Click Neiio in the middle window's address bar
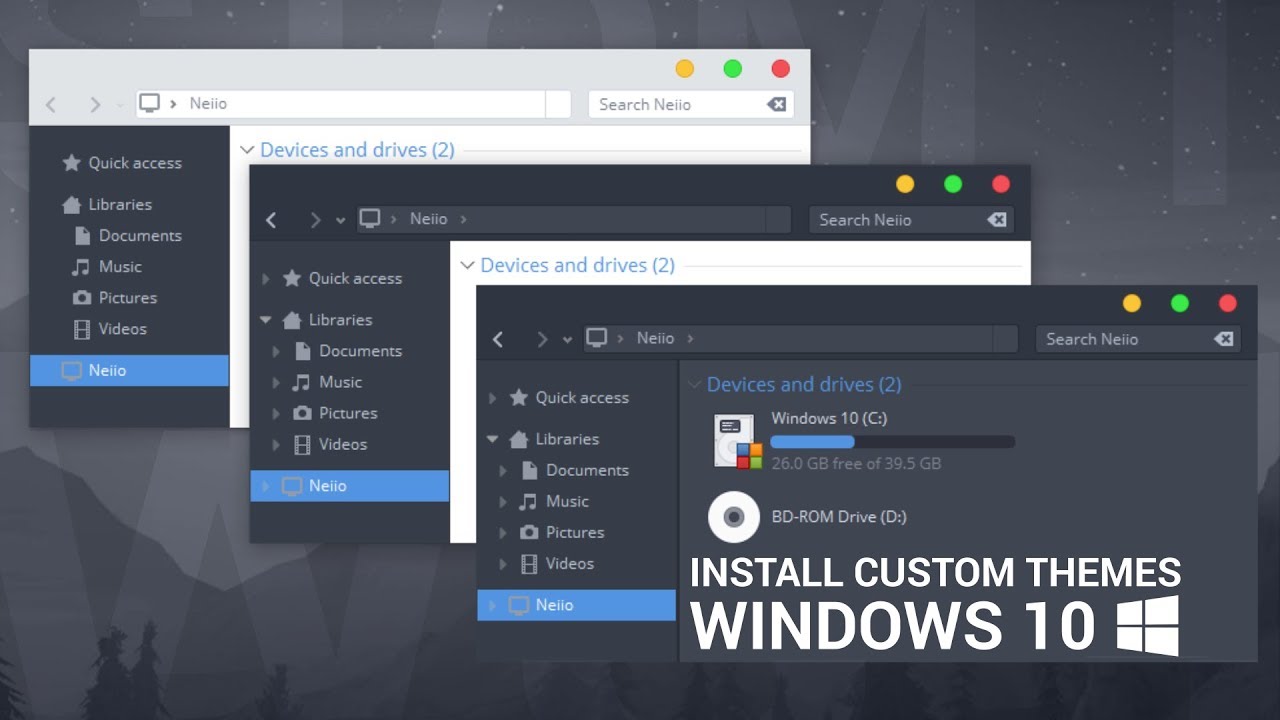The image size is (1280, 720). point(428,219)
